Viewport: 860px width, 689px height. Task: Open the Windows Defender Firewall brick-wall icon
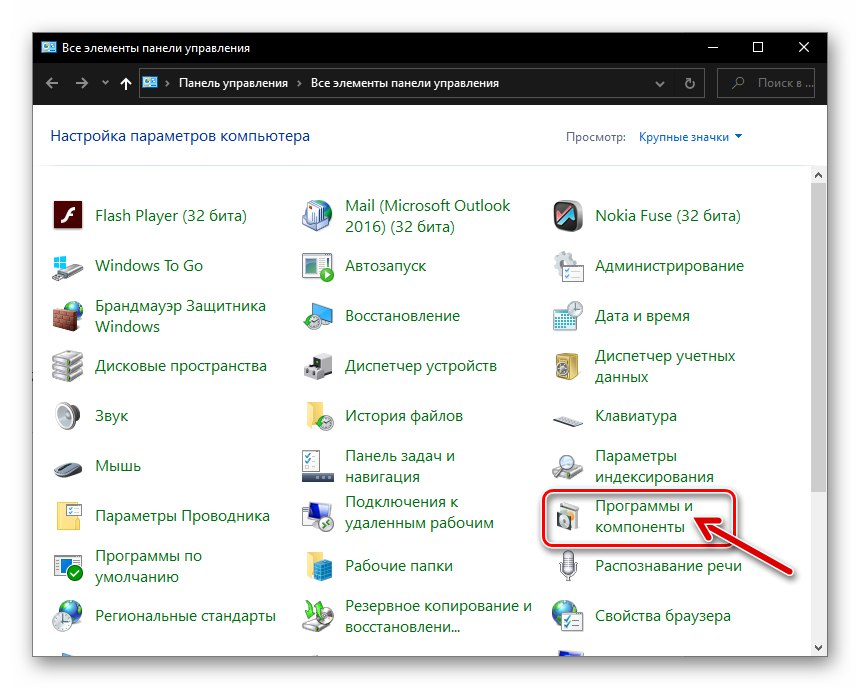[x=66, y=316]
